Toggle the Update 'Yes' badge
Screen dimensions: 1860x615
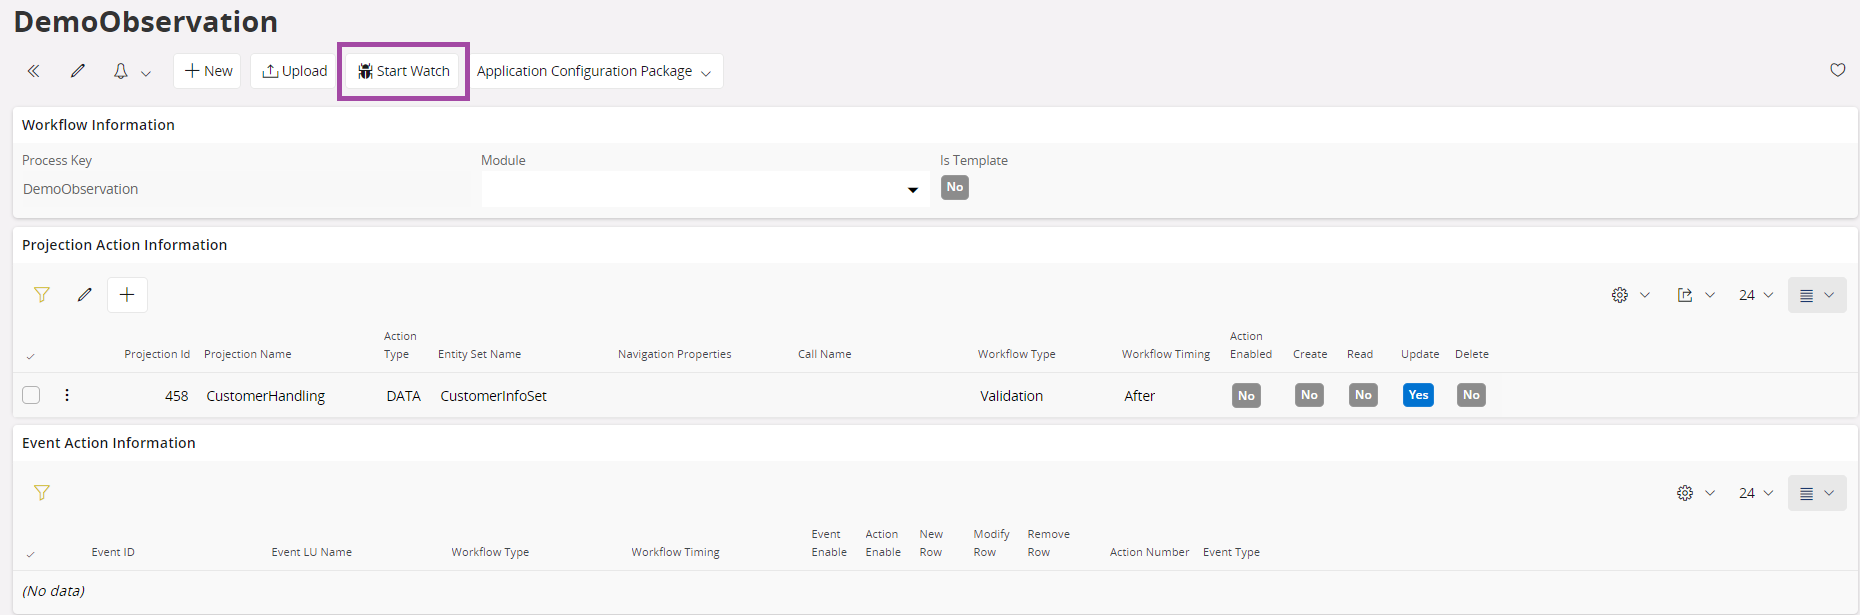point(1418,395)
